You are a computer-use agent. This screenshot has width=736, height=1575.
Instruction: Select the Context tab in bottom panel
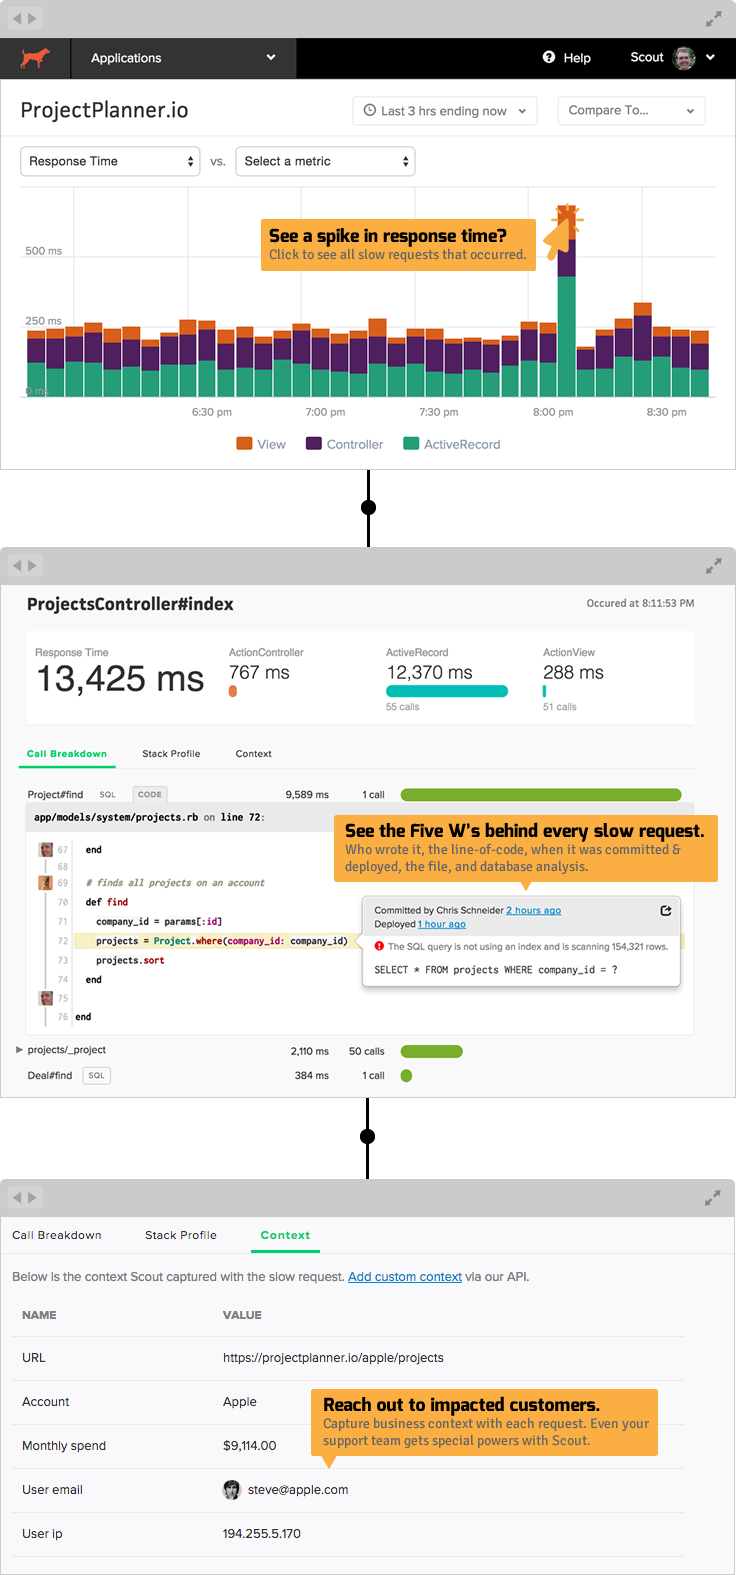pyautogui.click(x=285, y=1235)
